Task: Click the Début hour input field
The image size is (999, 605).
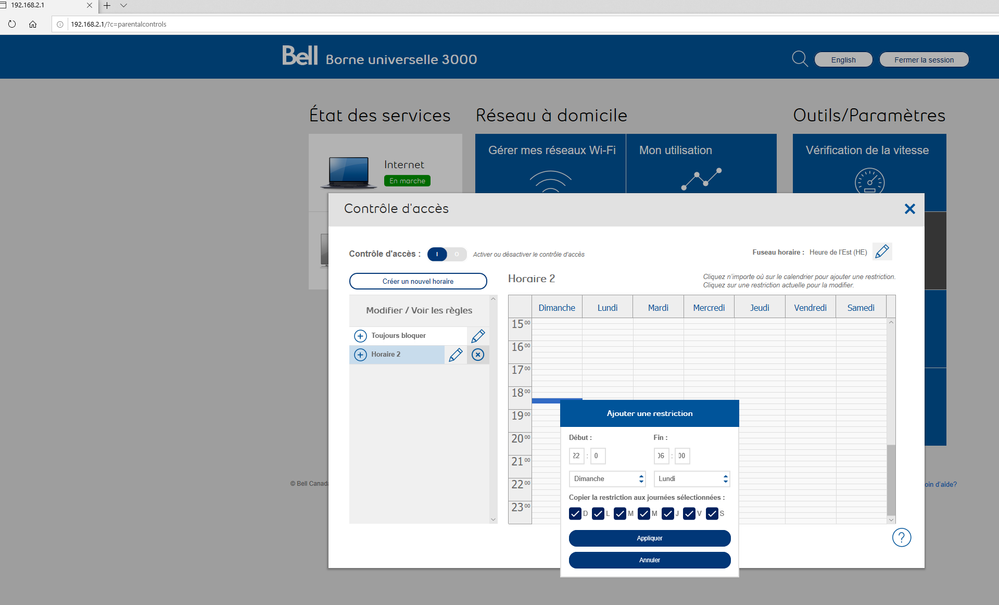Action: coord(576,456)
